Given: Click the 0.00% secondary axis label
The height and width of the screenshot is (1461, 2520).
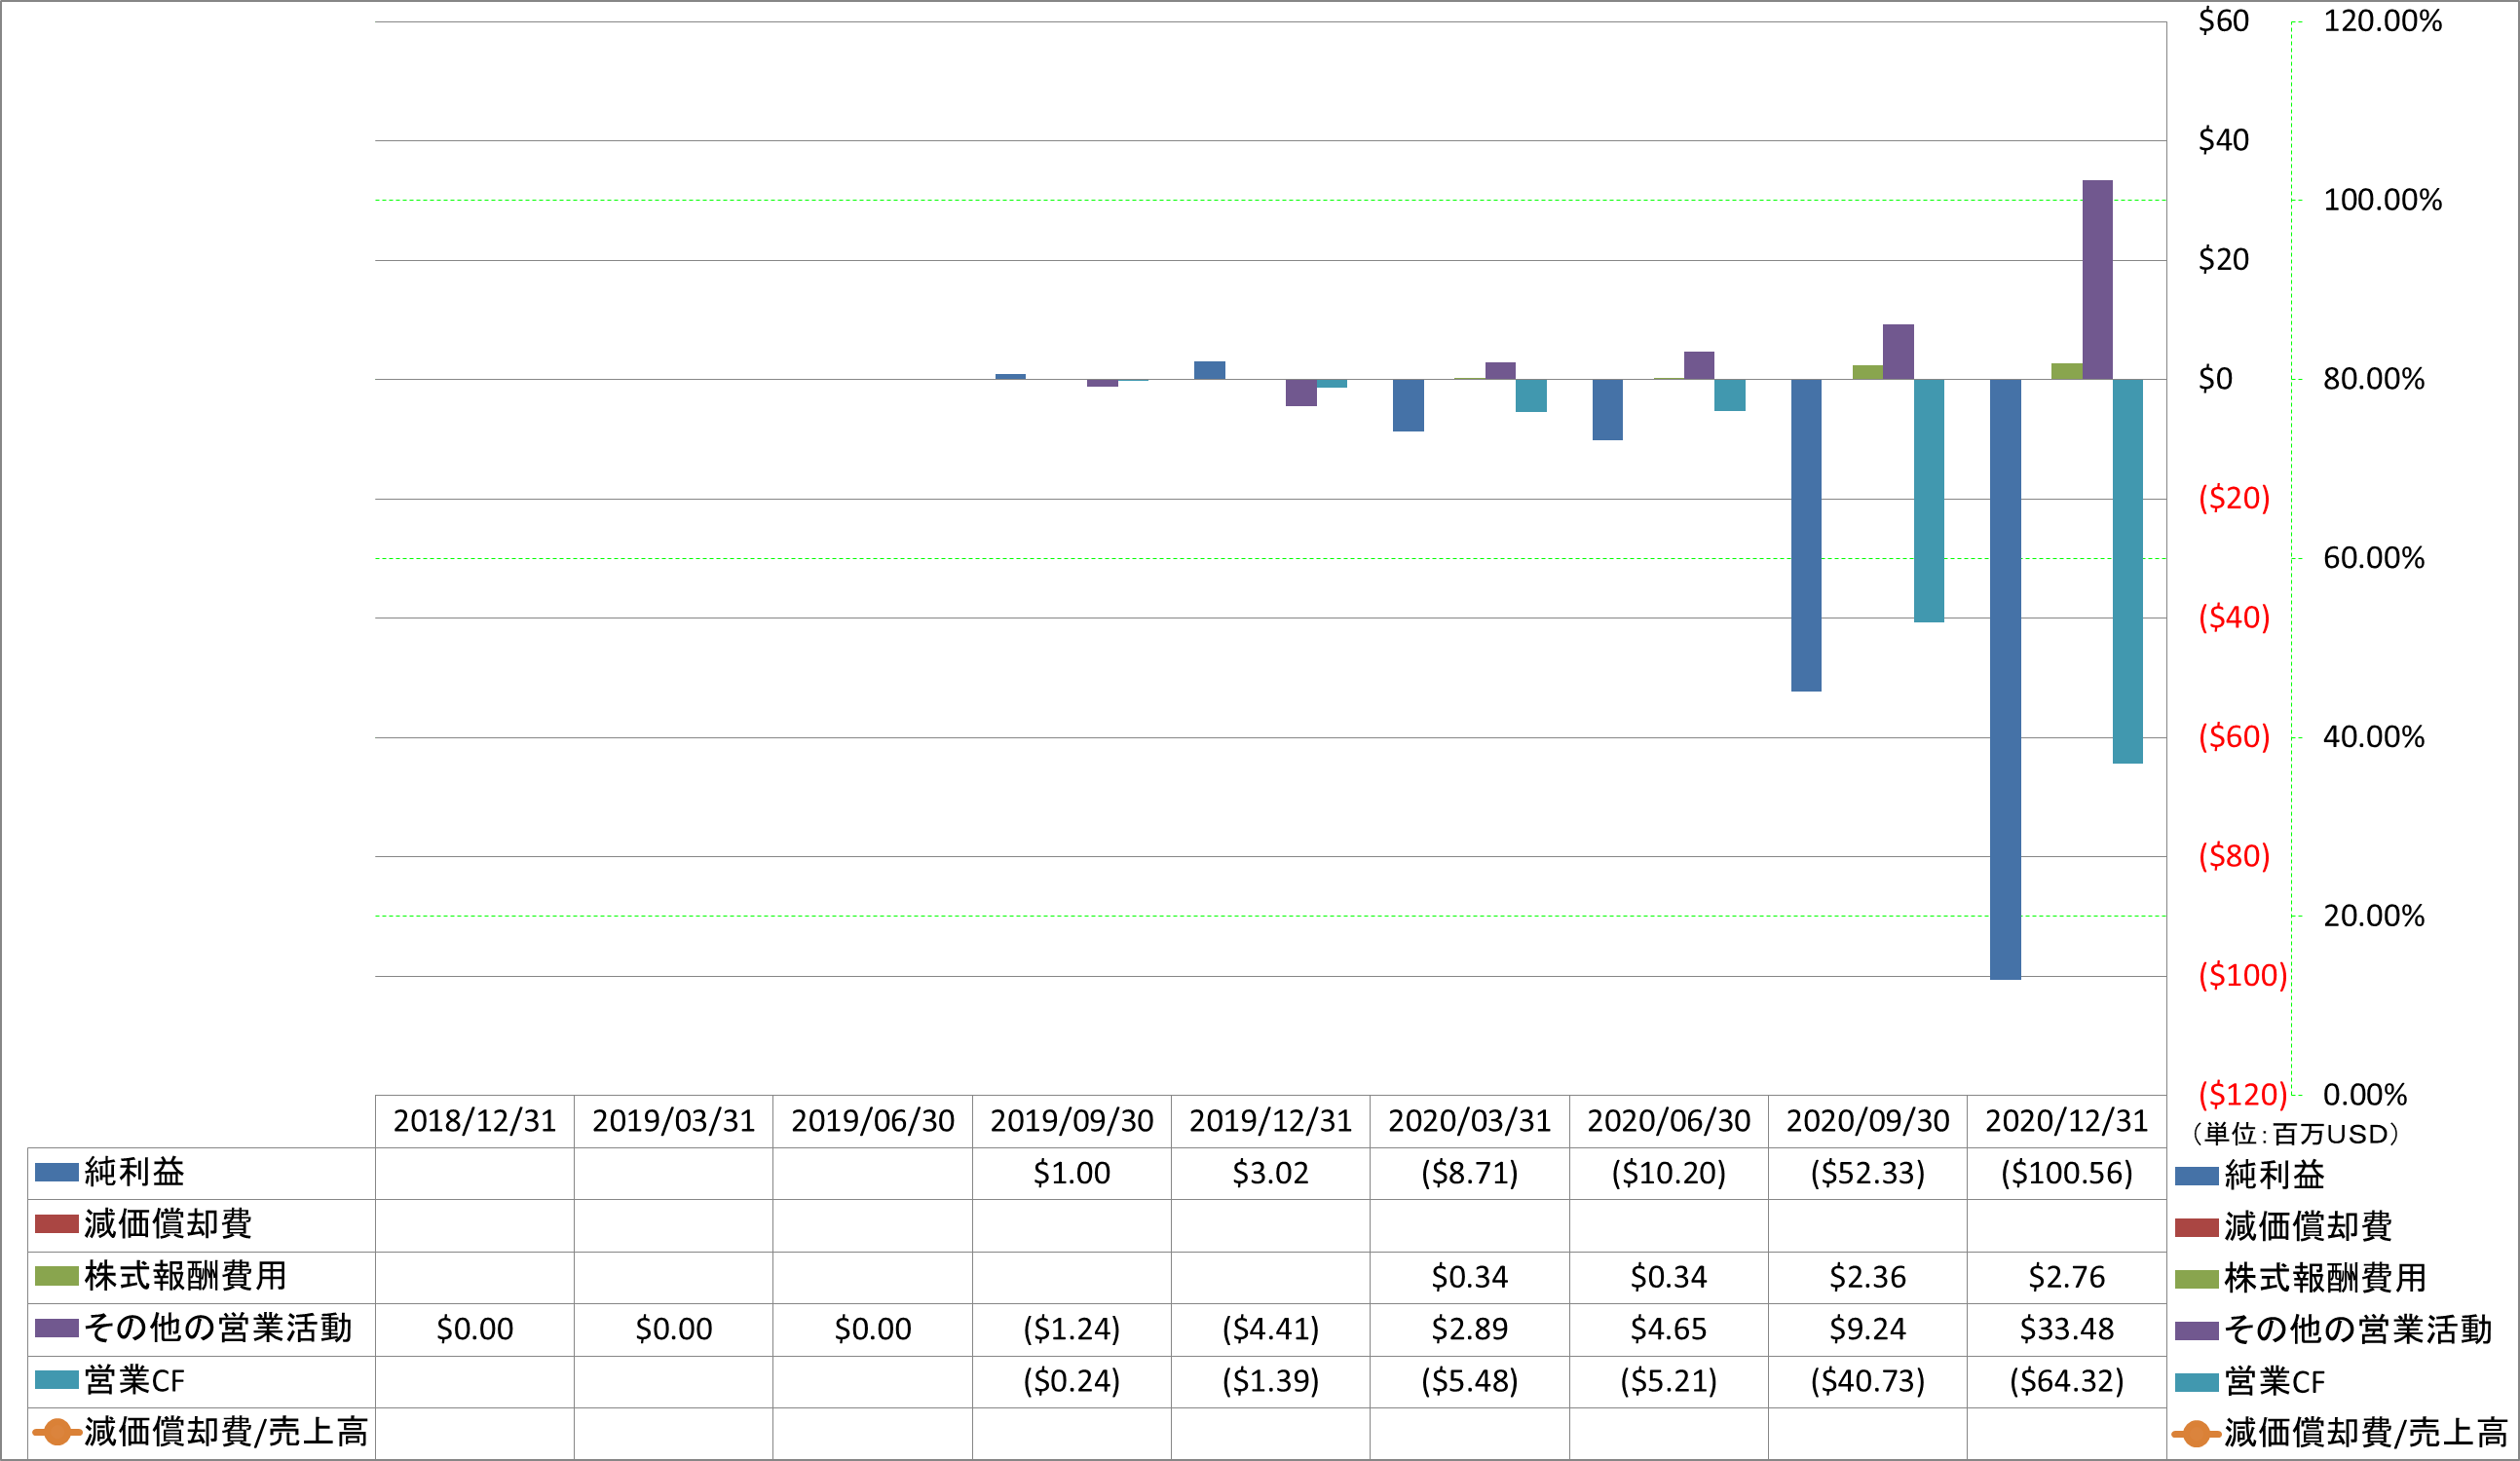Looking at the screenshot, I should tap(2364, 1095).
